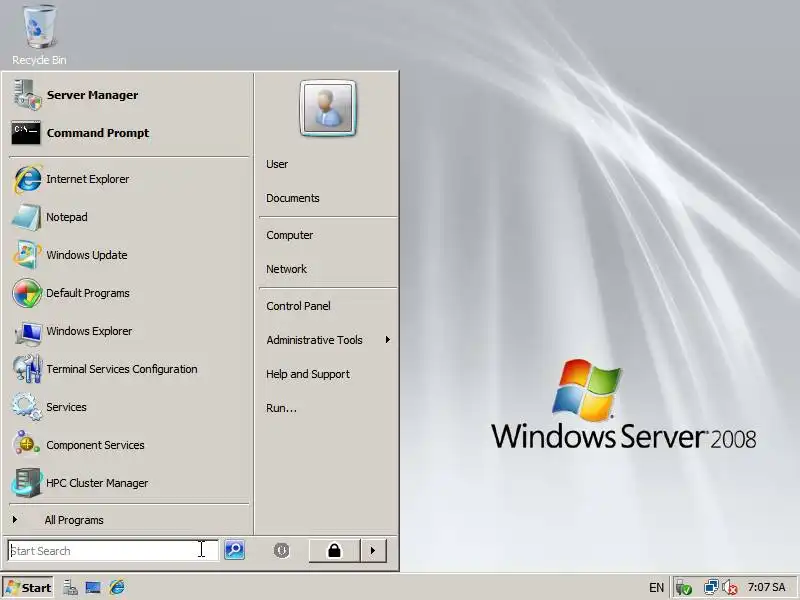
Task: Click Show Desktop quick launch icon
Action: pos(93,588)
